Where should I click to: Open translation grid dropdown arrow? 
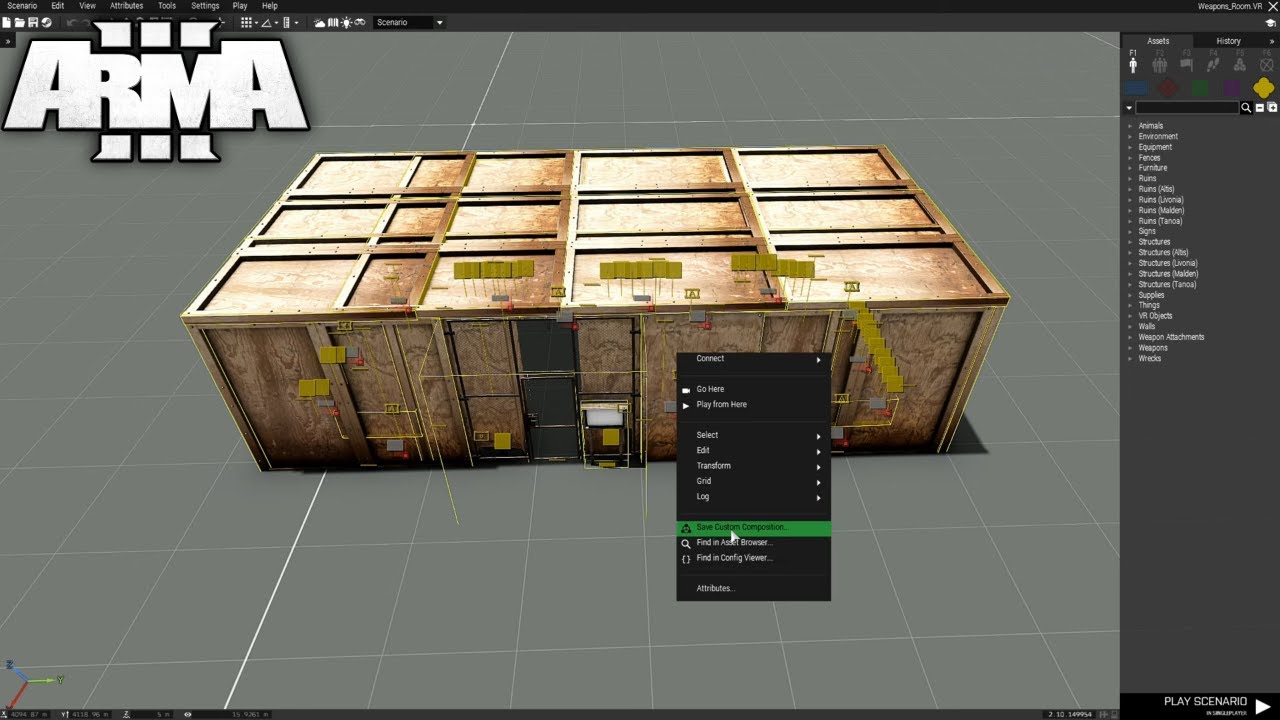point(256,23)
